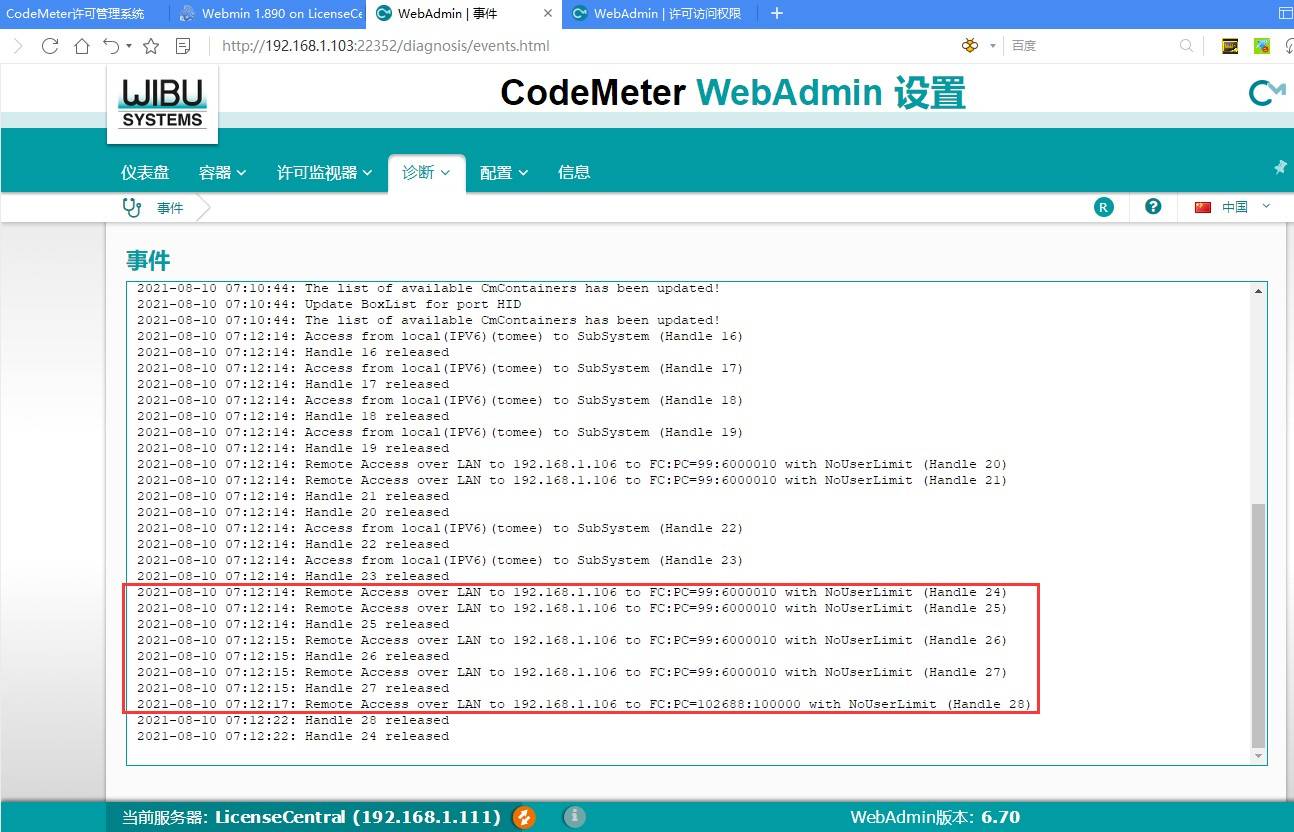The image size is (1294, 832).
Task: Click the green R user icon
Action: tap(1103, 207)
